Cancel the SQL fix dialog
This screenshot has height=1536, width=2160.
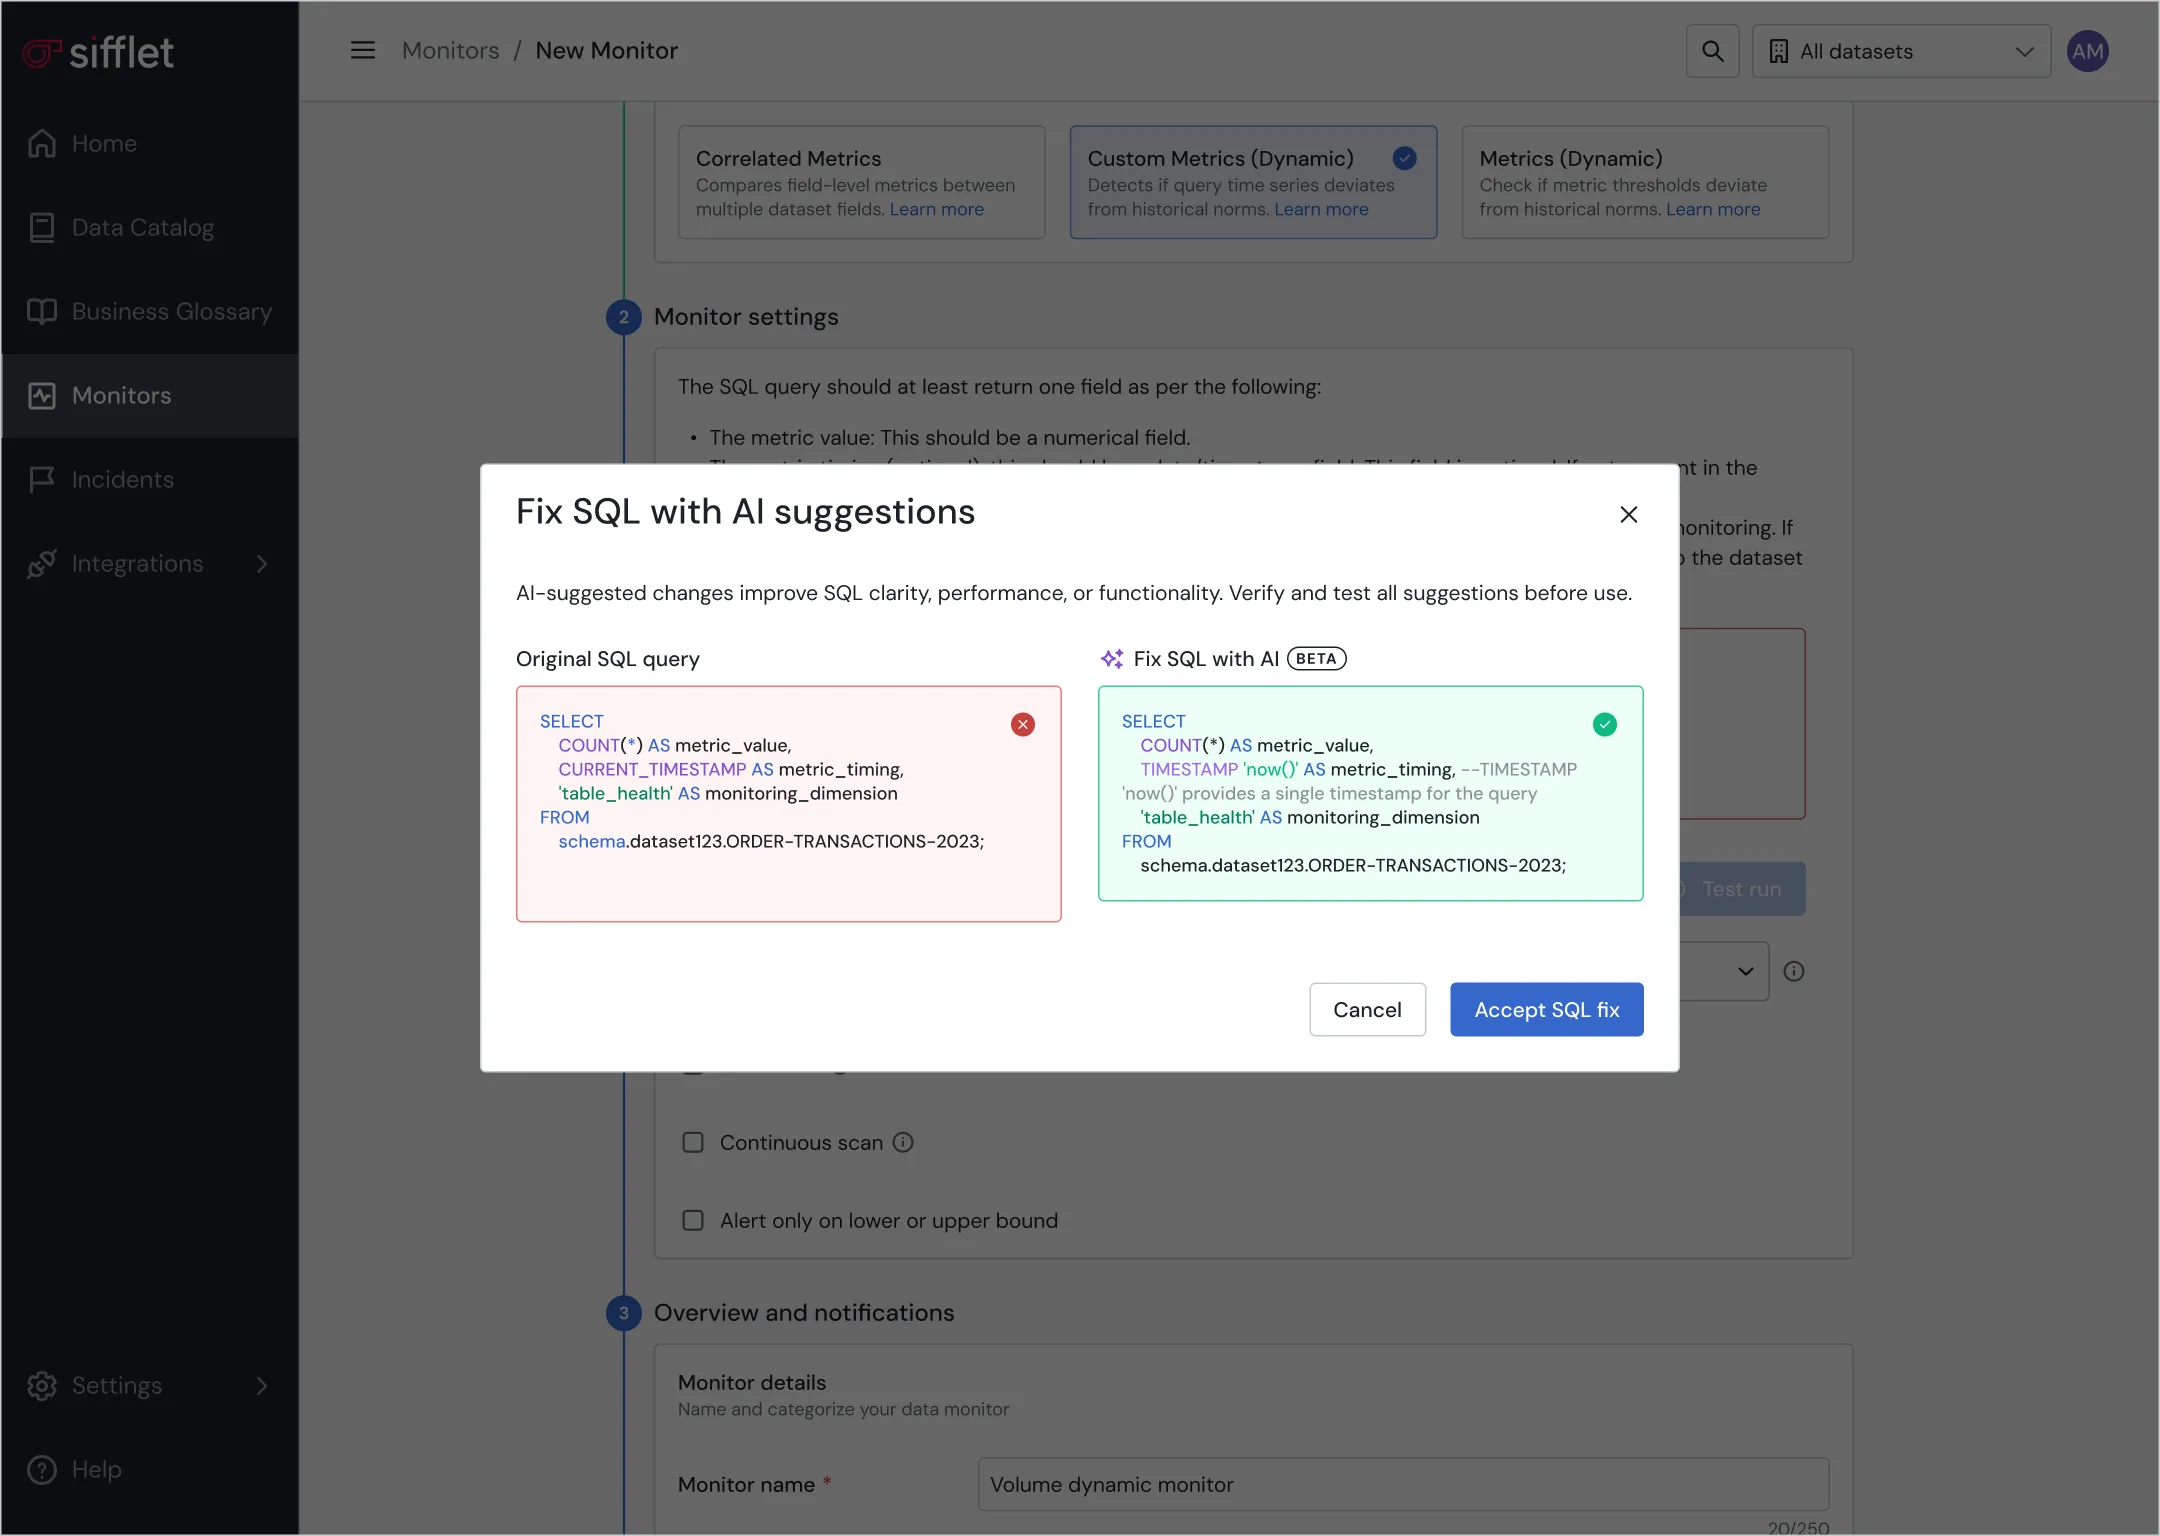[1367, 1009]
